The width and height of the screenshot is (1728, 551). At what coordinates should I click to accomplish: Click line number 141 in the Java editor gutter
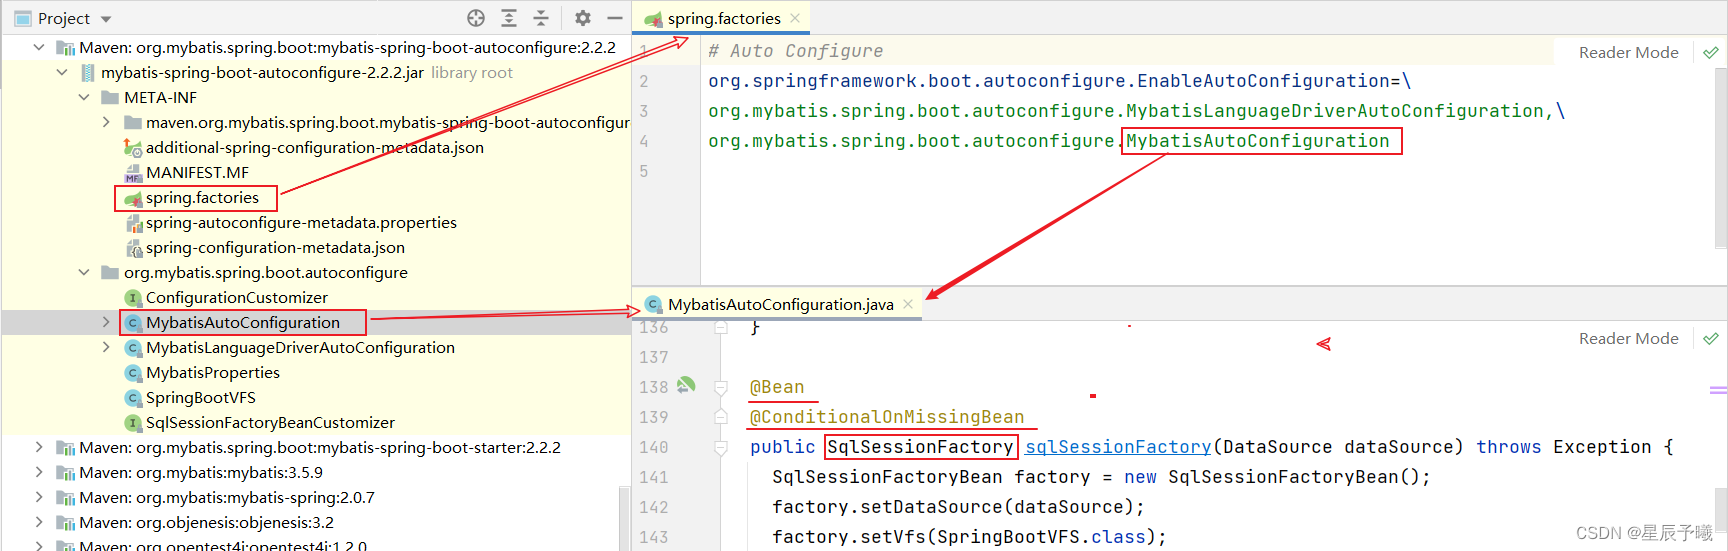click(654, 477)
